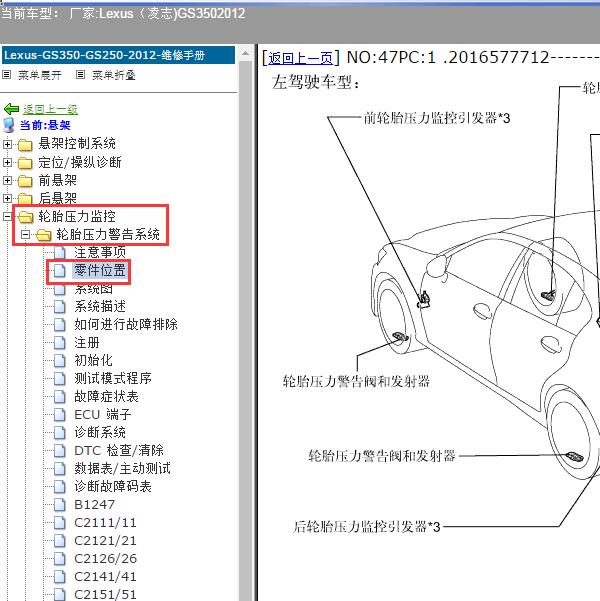Click the tree panel vertical scrollbar track
The image size is (600, 601).
click(246, 330)
